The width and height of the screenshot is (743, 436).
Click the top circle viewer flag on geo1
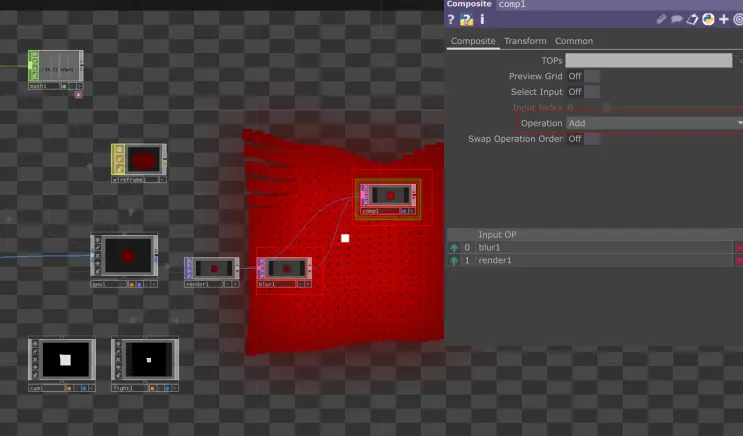click(x=97, y=240)
